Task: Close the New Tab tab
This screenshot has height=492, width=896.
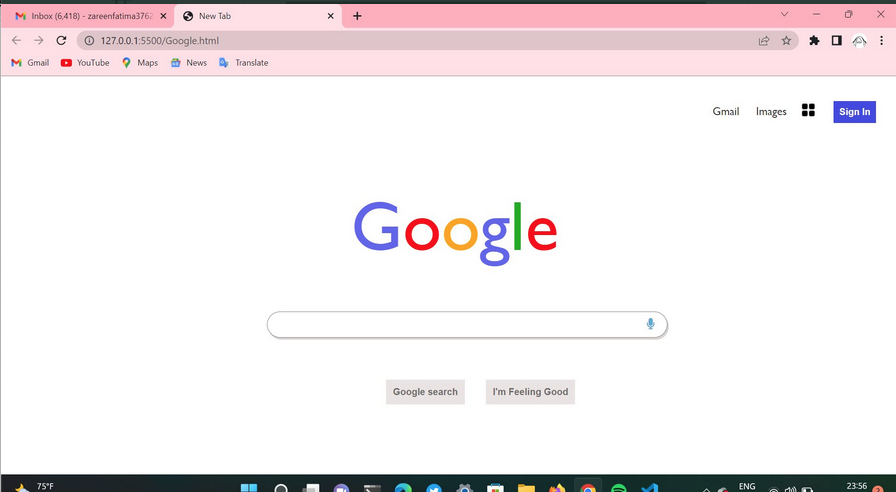Action: tap(330, 16)
